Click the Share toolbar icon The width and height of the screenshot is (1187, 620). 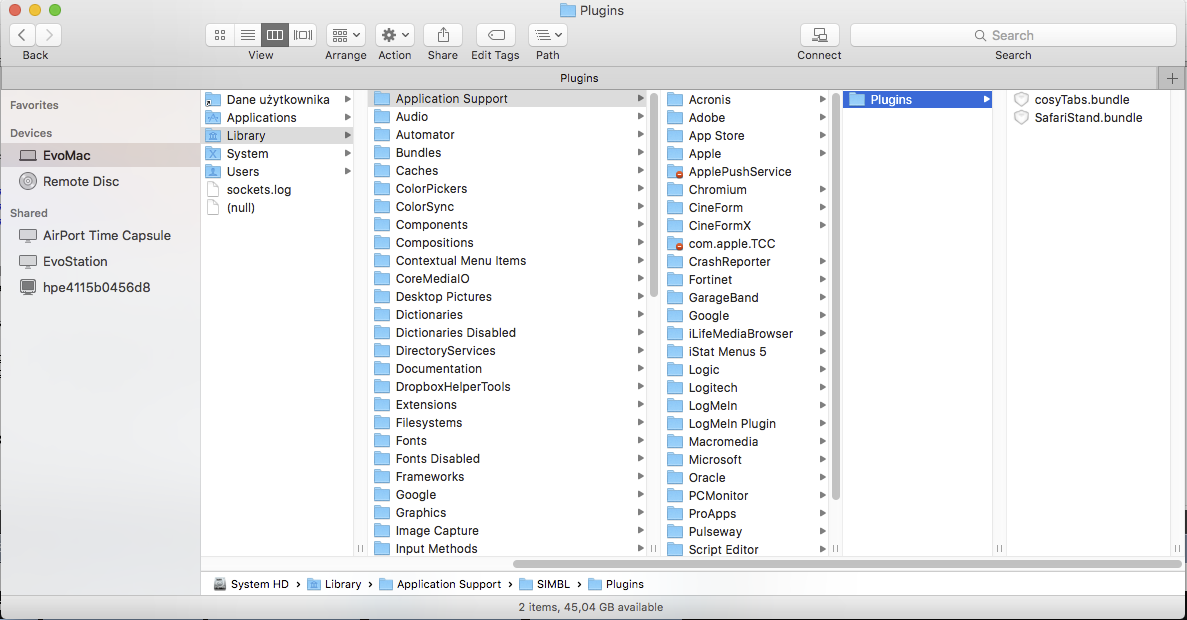(442, 35)
